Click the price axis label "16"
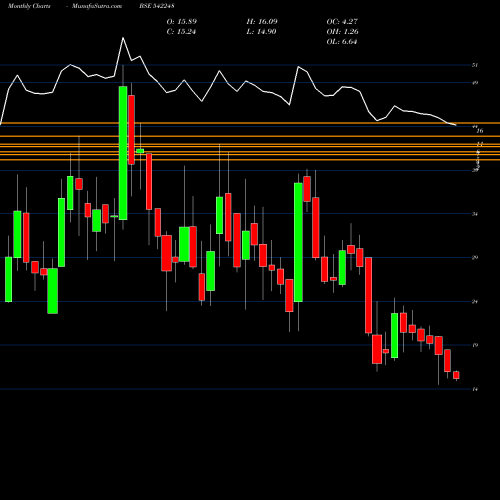 [x=480, y=131]
